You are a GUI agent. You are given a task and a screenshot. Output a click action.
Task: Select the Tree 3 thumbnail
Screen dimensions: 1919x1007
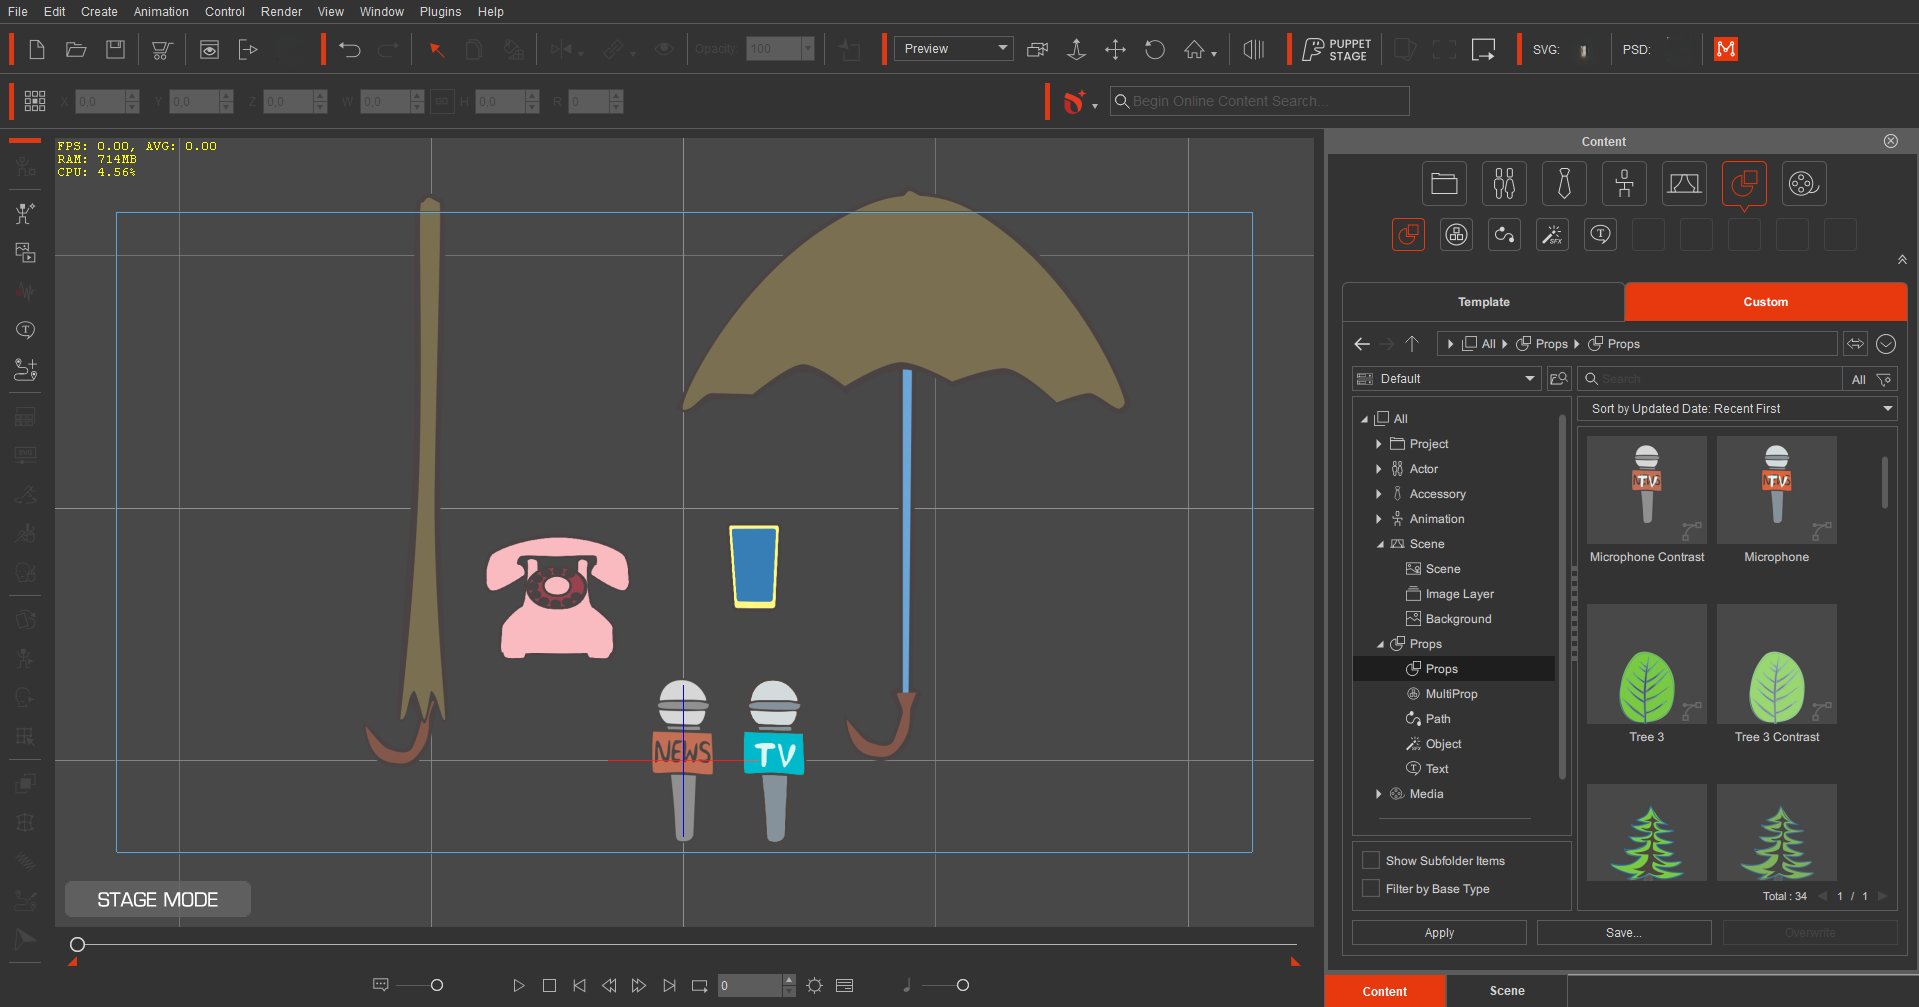[x=1646, y=663]
